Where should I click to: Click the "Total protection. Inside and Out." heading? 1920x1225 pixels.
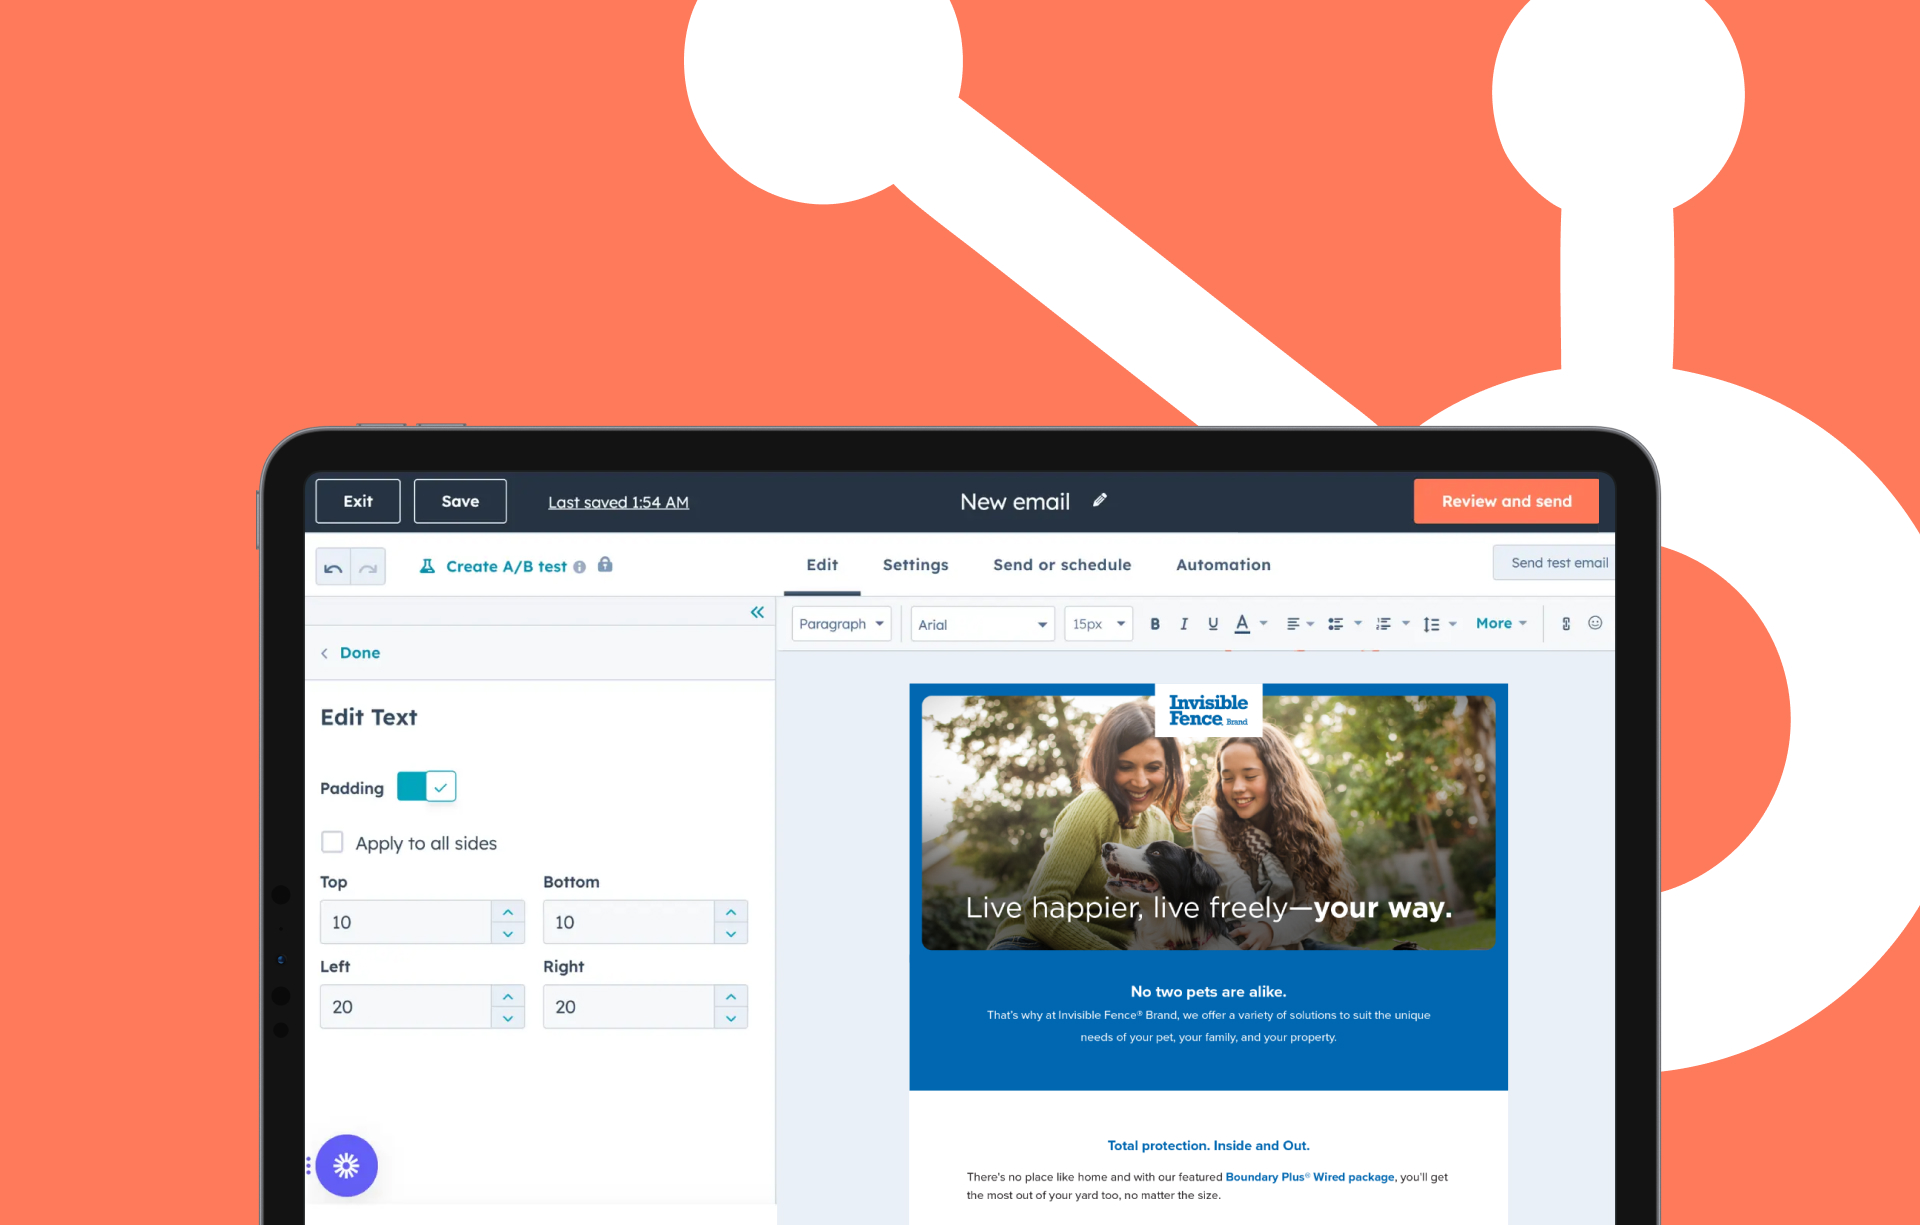(x=1208, y=1146)
